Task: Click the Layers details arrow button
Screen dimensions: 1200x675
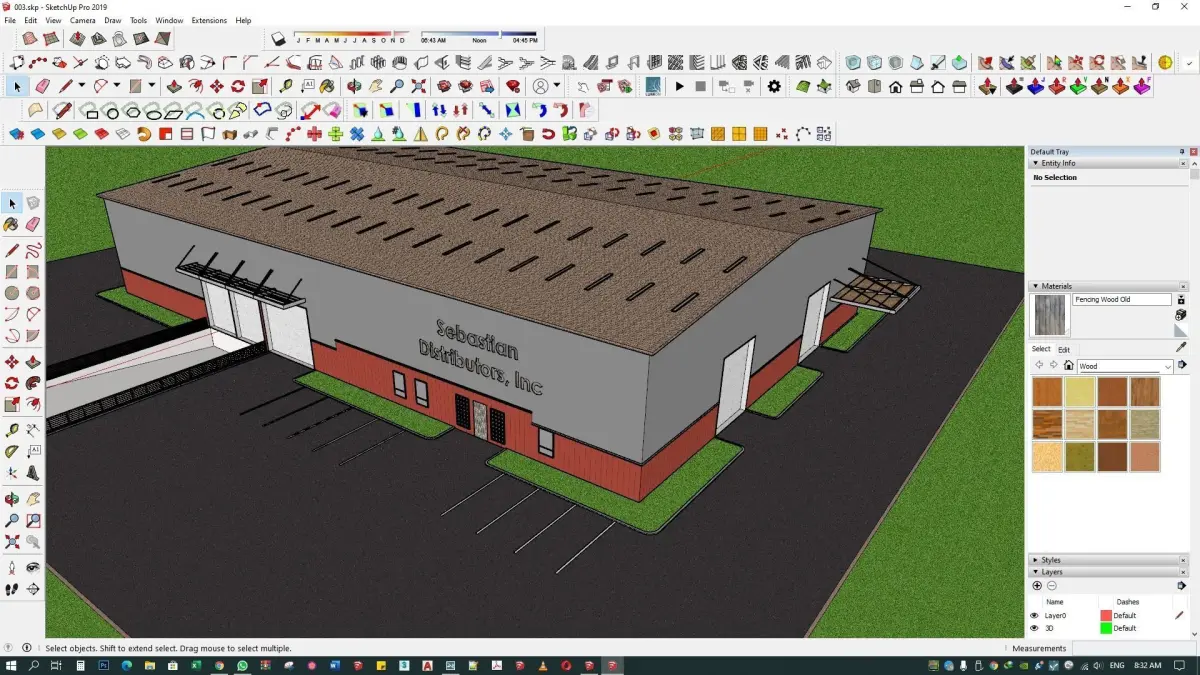Action: coord(1181,586)
